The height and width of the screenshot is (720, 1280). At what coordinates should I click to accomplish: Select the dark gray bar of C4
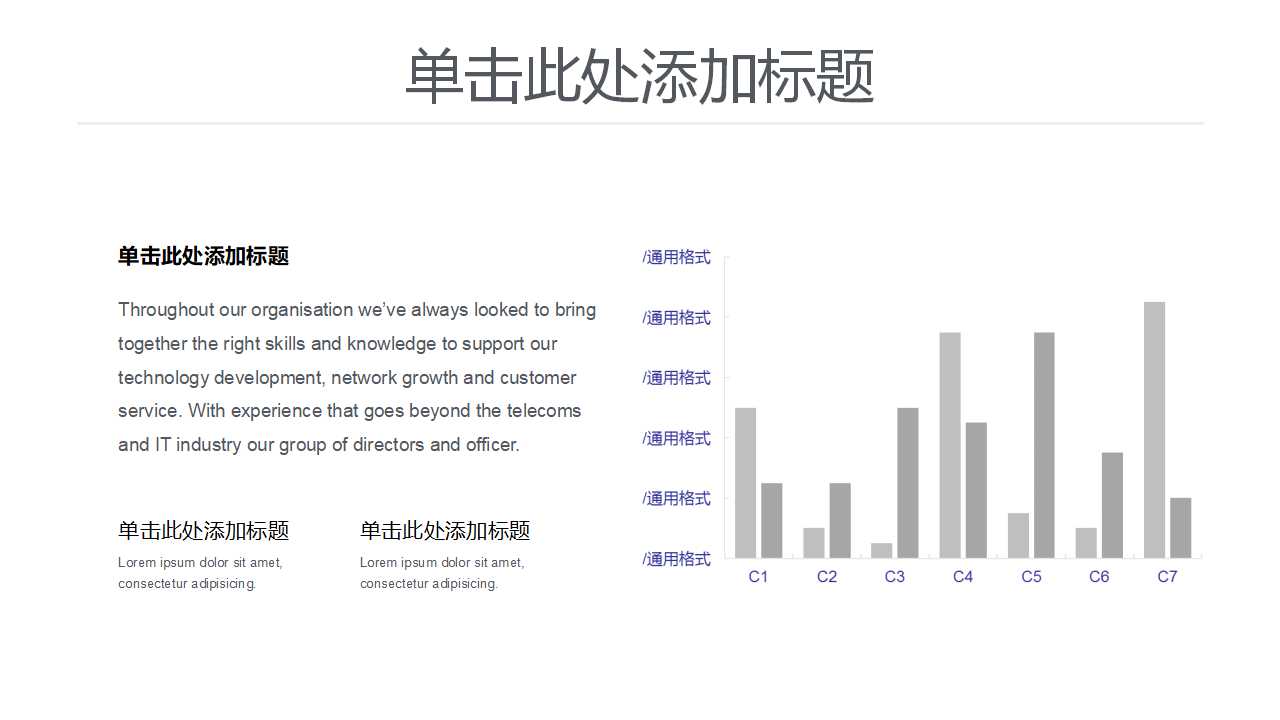(976, 490)
